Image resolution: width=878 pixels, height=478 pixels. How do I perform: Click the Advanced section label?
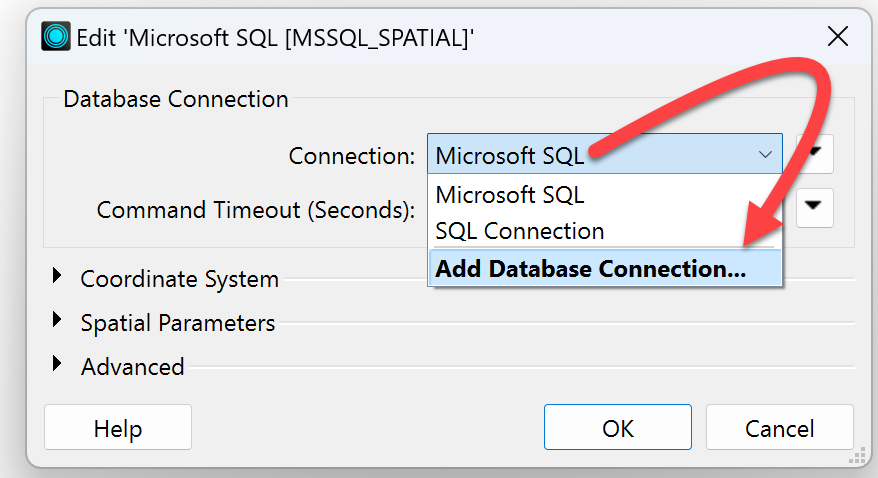coord(132,367)
